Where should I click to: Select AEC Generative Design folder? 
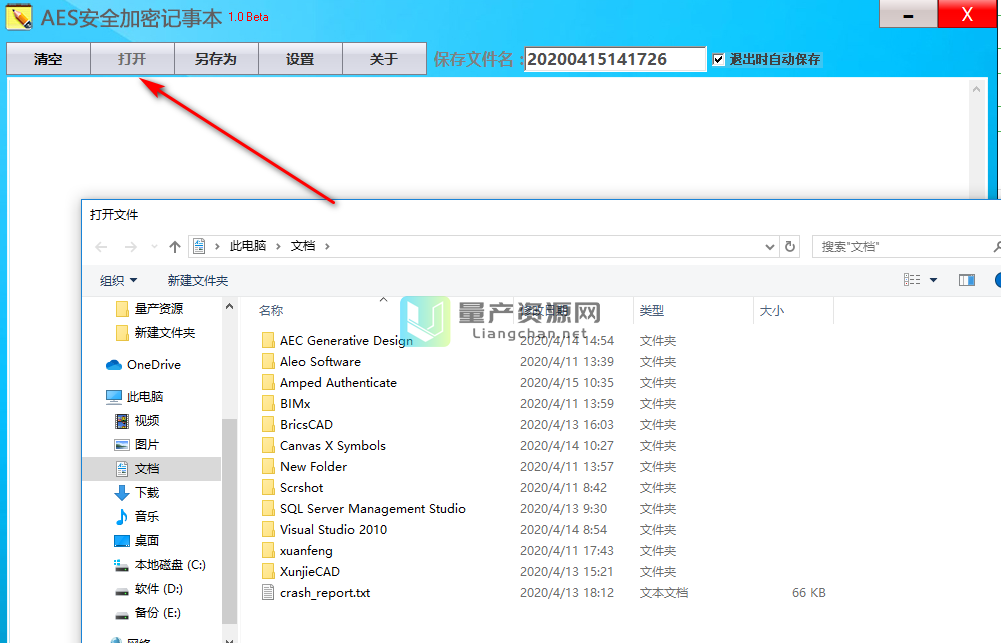coord(346,340)
